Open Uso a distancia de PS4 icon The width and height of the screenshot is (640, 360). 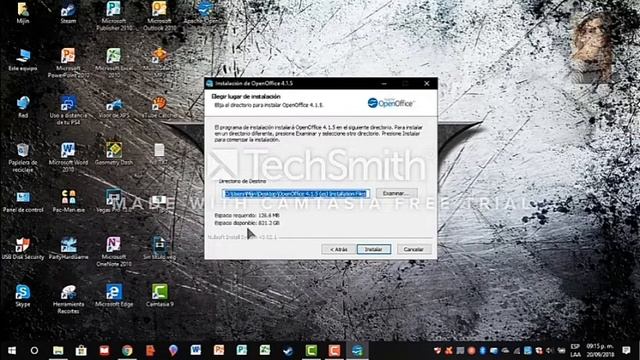click(x=68, y=110)
